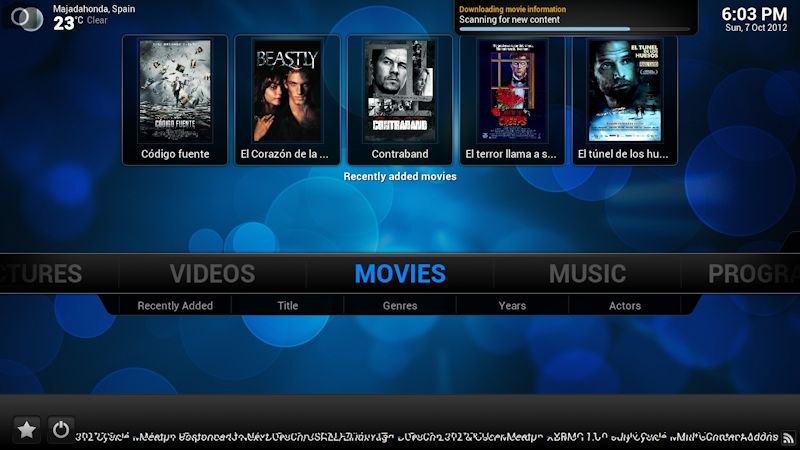Click the 23°C temperature reading
The height and width of the screenshot is (450, 800).
point(68,22)
